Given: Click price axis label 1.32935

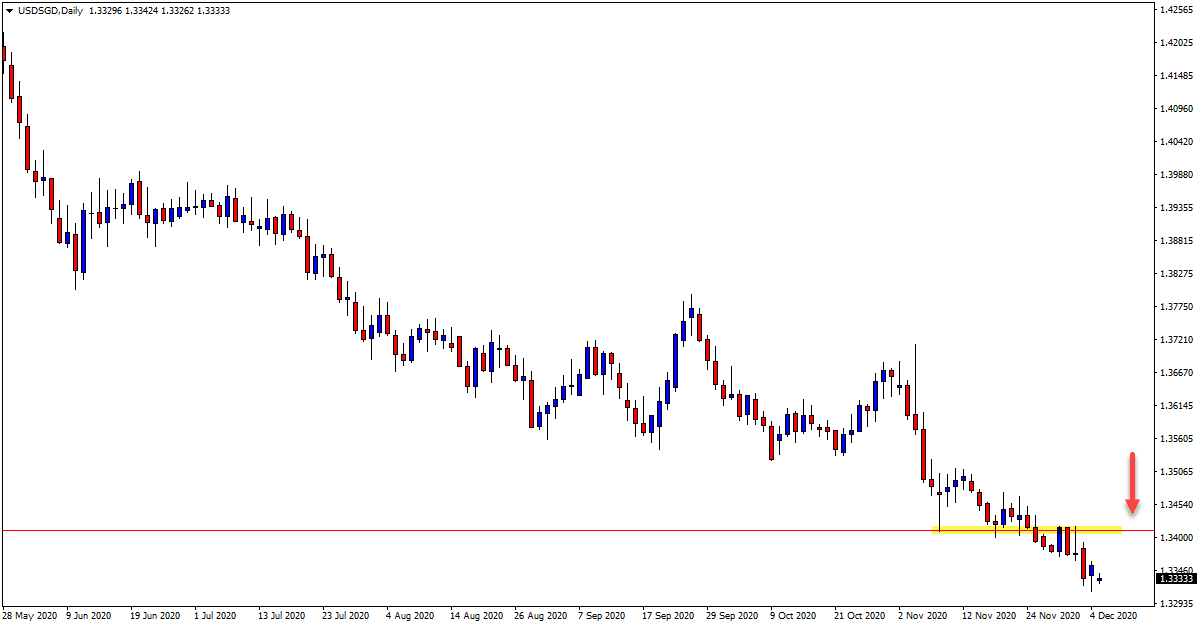Looking at the screenshot, I should pyautogui.click(x=1177, y=604).
